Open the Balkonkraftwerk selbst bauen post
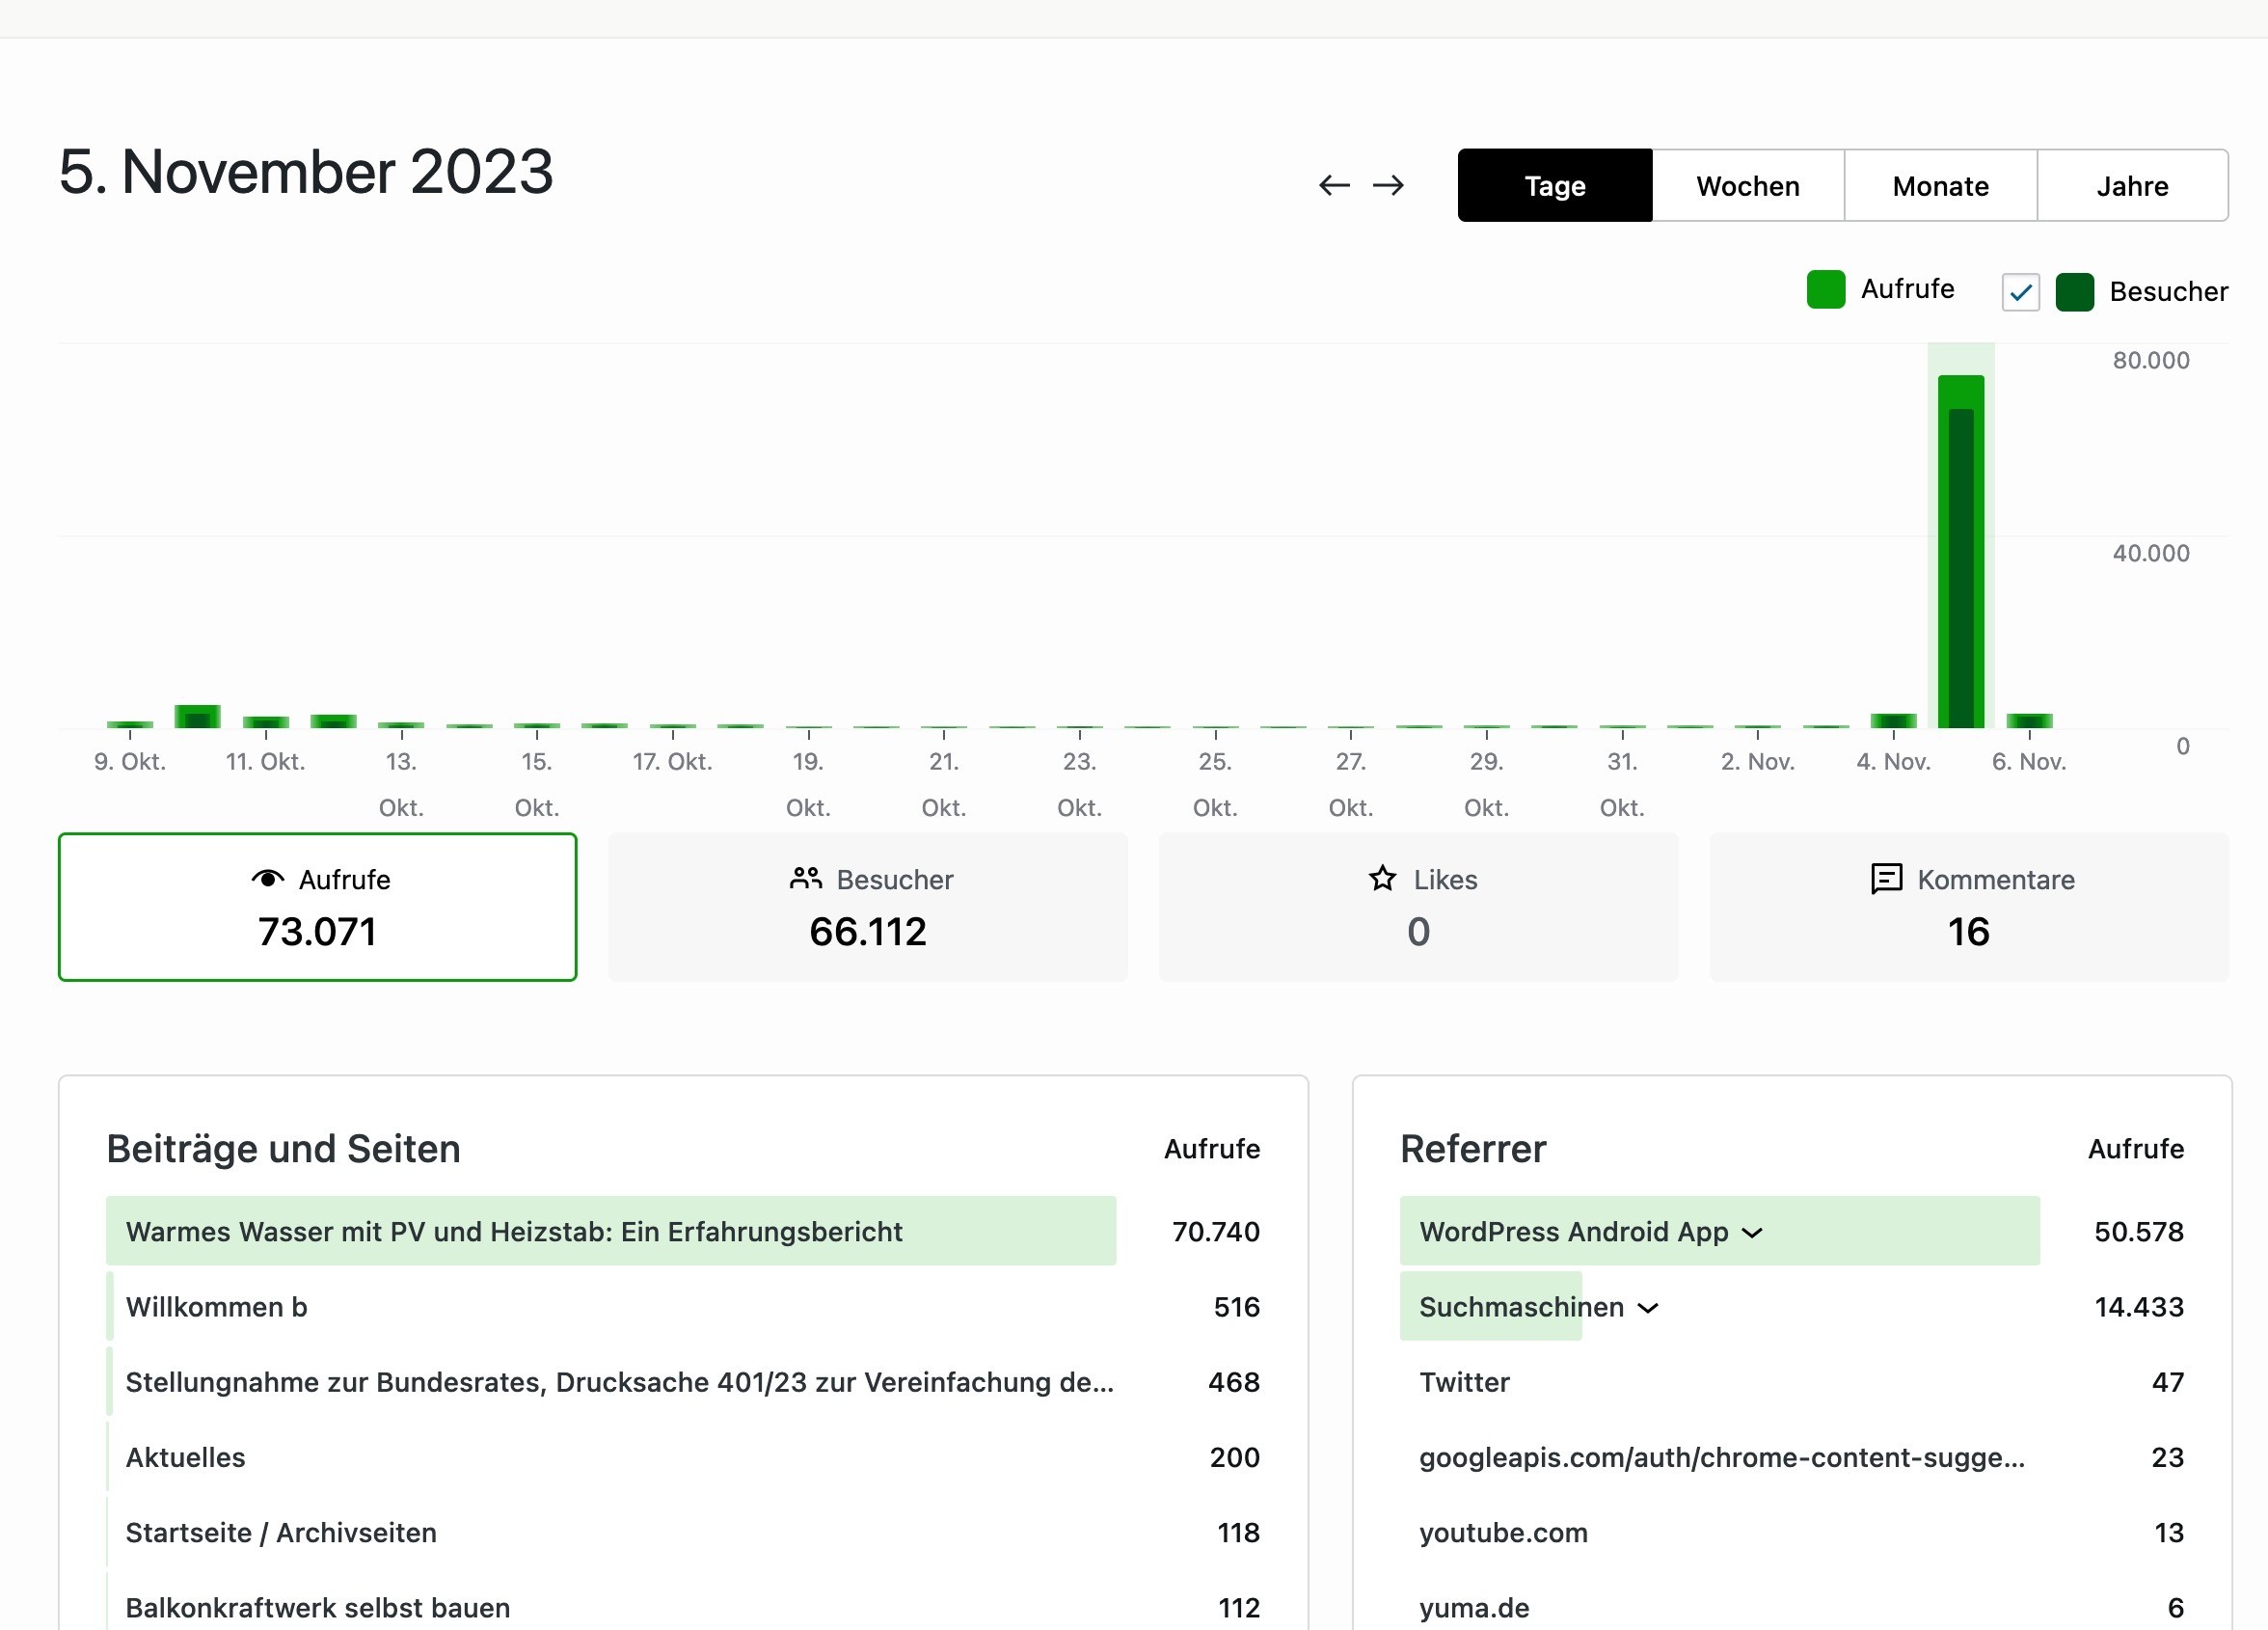Image resolution: width=2268 pixels, height=1630 pixels. [x=317, y=1608]
